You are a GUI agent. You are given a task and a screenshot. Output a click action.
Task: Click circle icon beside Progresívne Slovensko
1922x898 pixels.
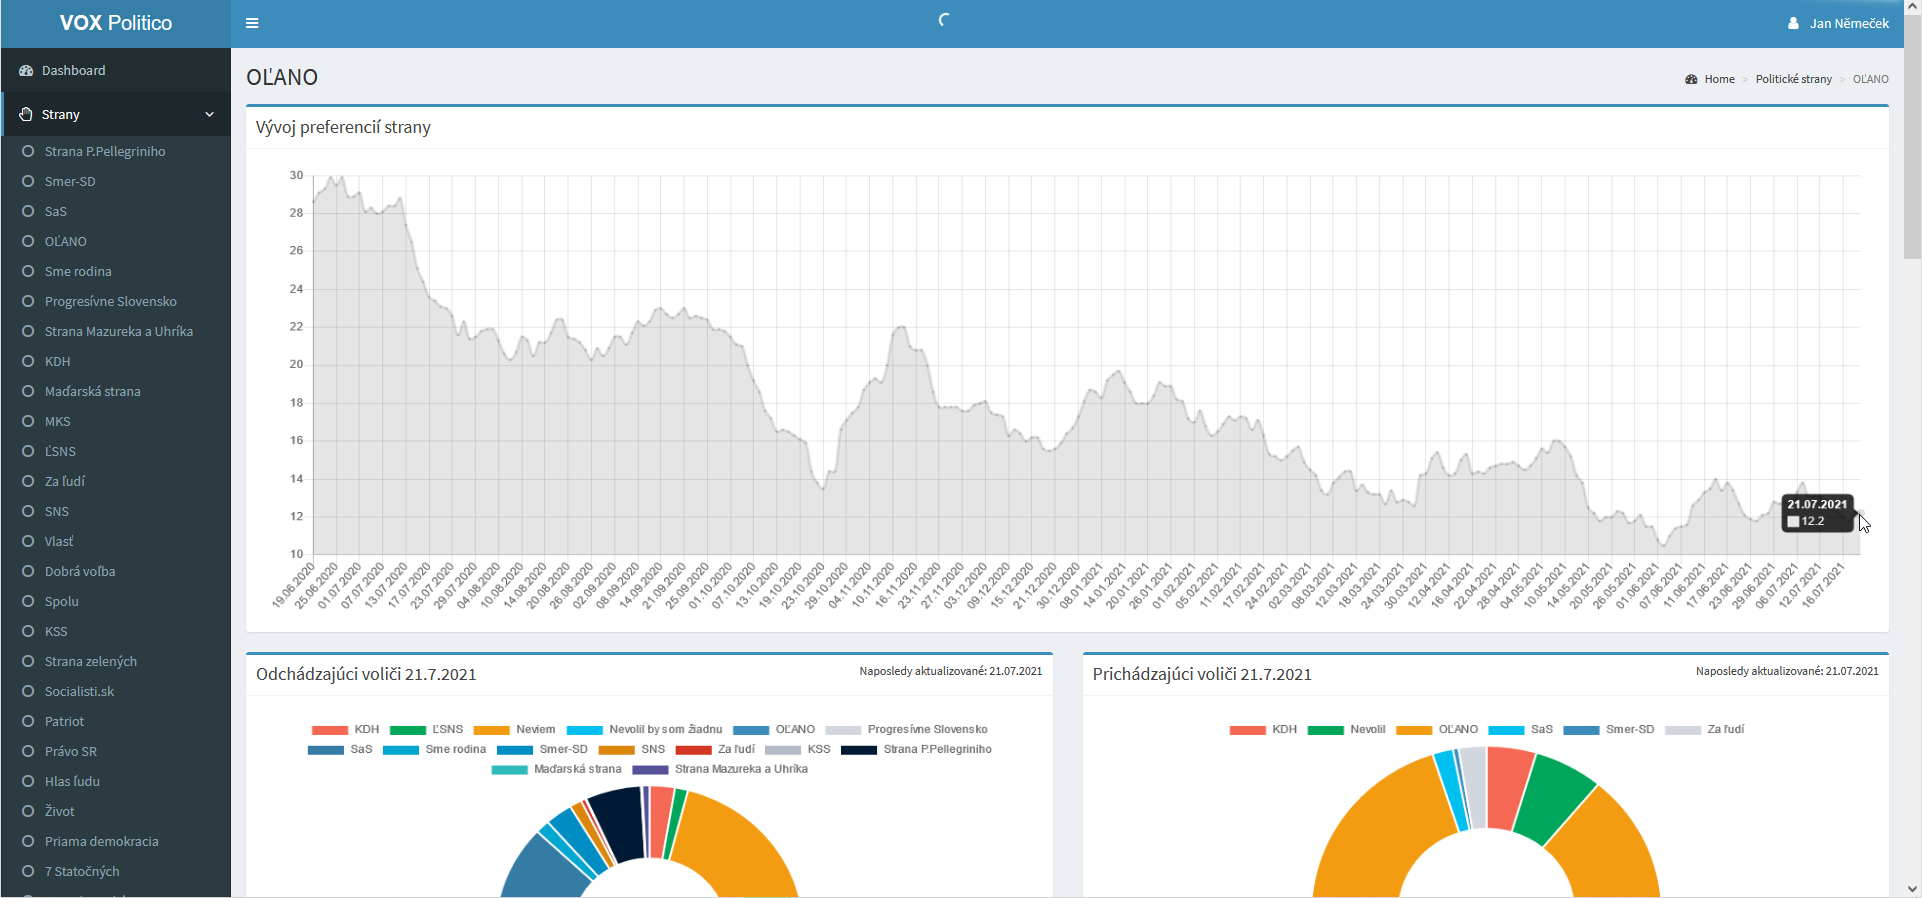click(x=28, y=301)
